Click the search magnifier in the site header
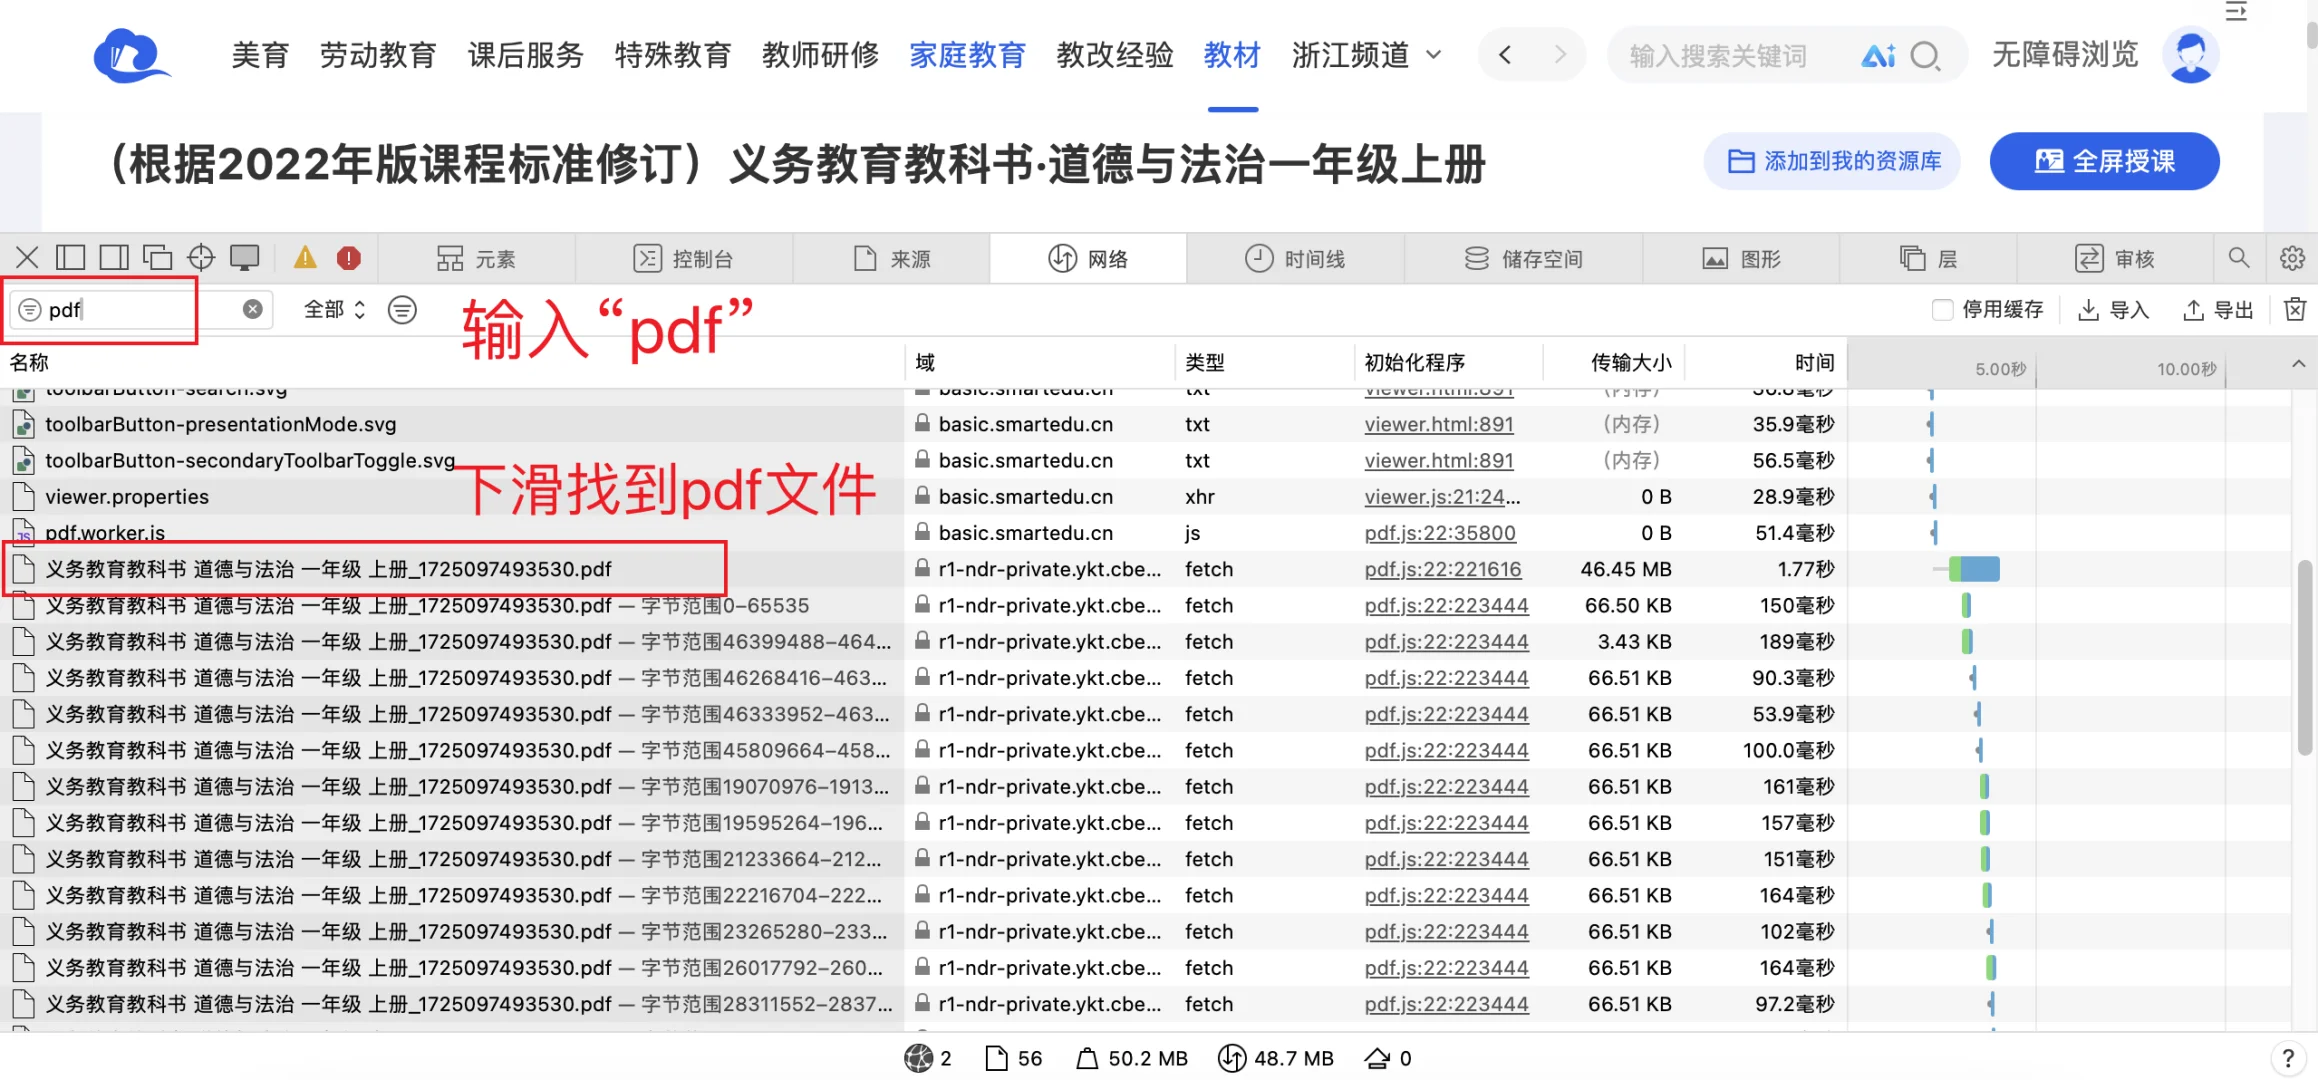The height and width of the screenshot is (1080, 2318). (x=1924, y=56)
